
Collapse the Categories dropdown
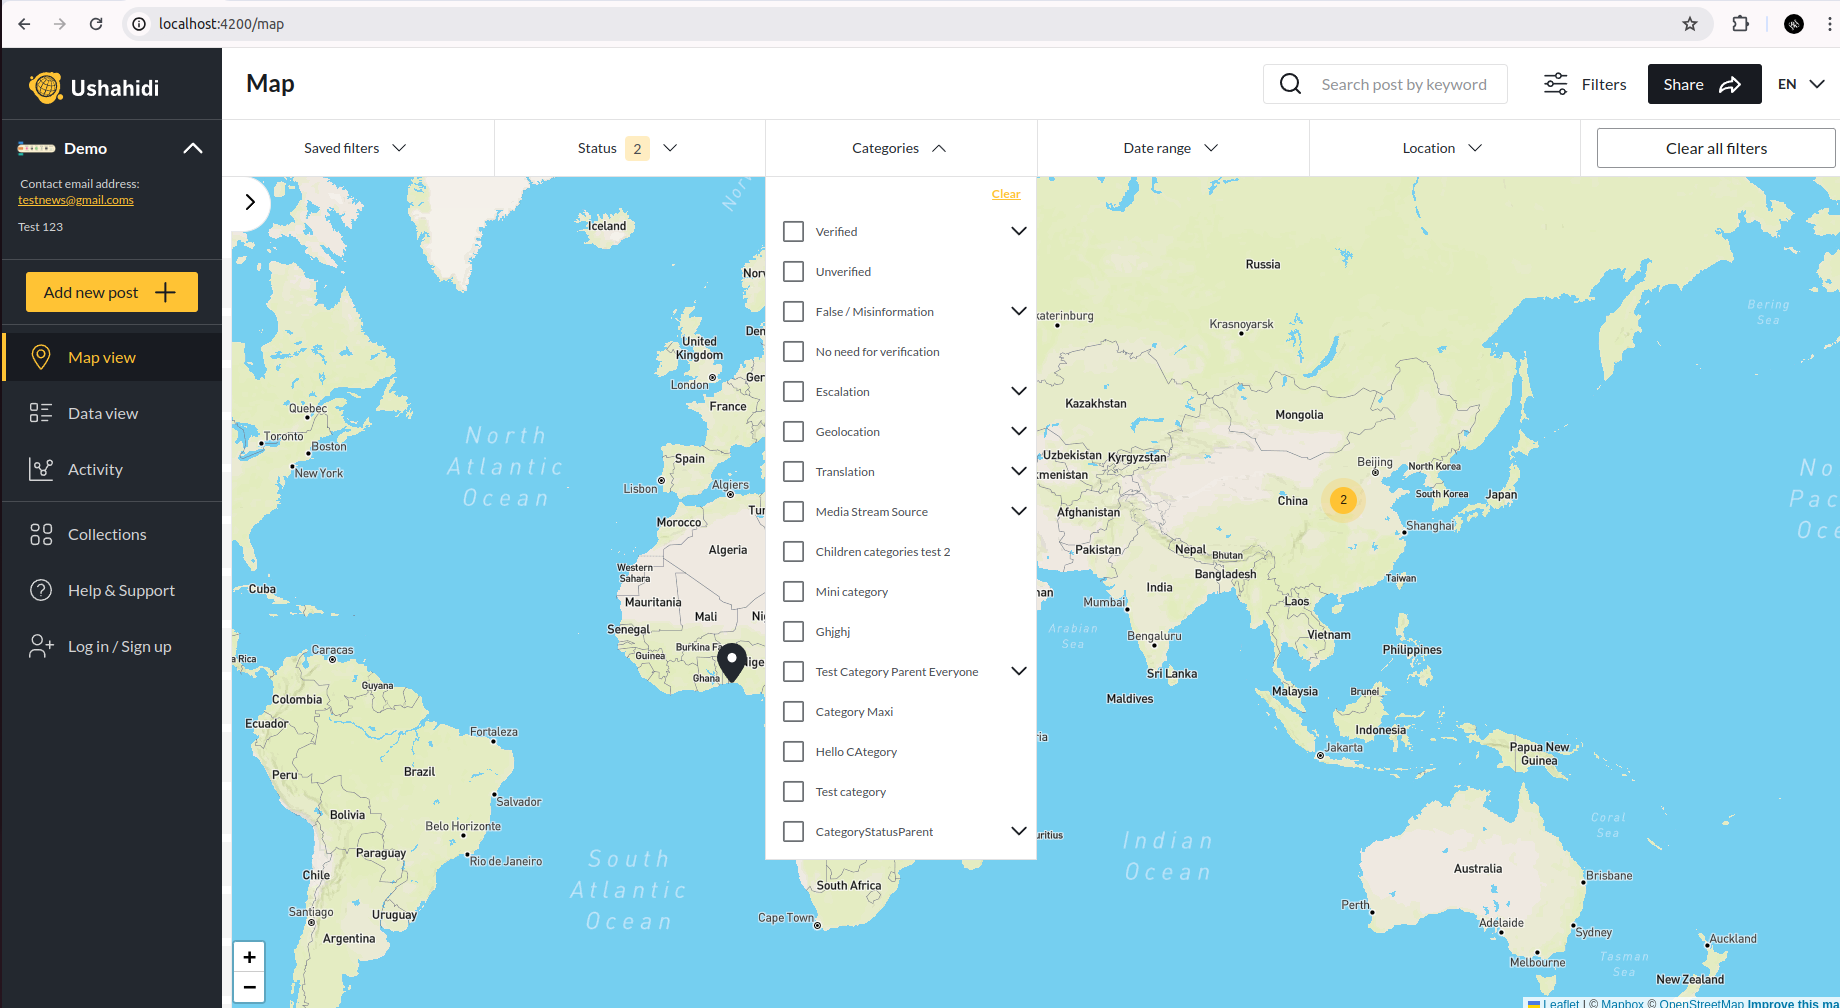[901, 148]
